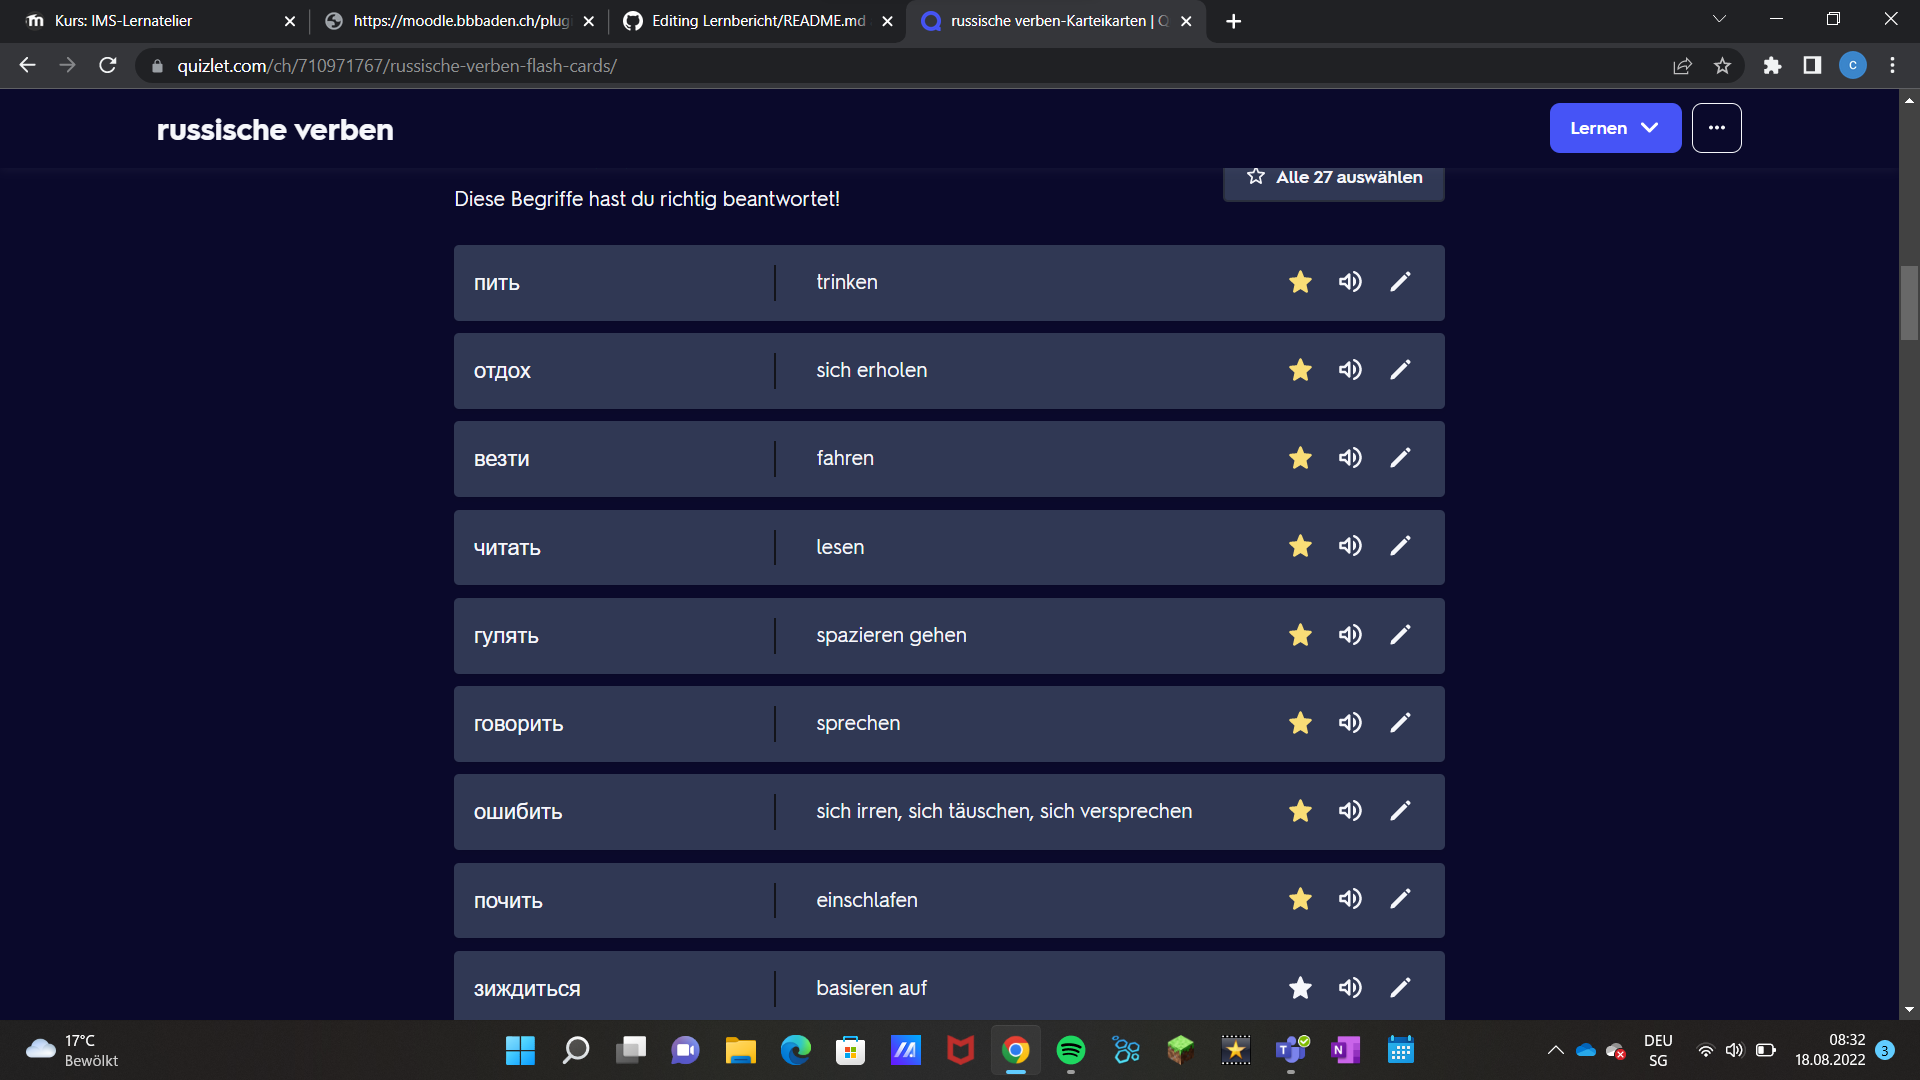Viewport: 1920px width, 1080px height.
Task: Play pronunciation for the читать card
Action: tap(1350, 546)
